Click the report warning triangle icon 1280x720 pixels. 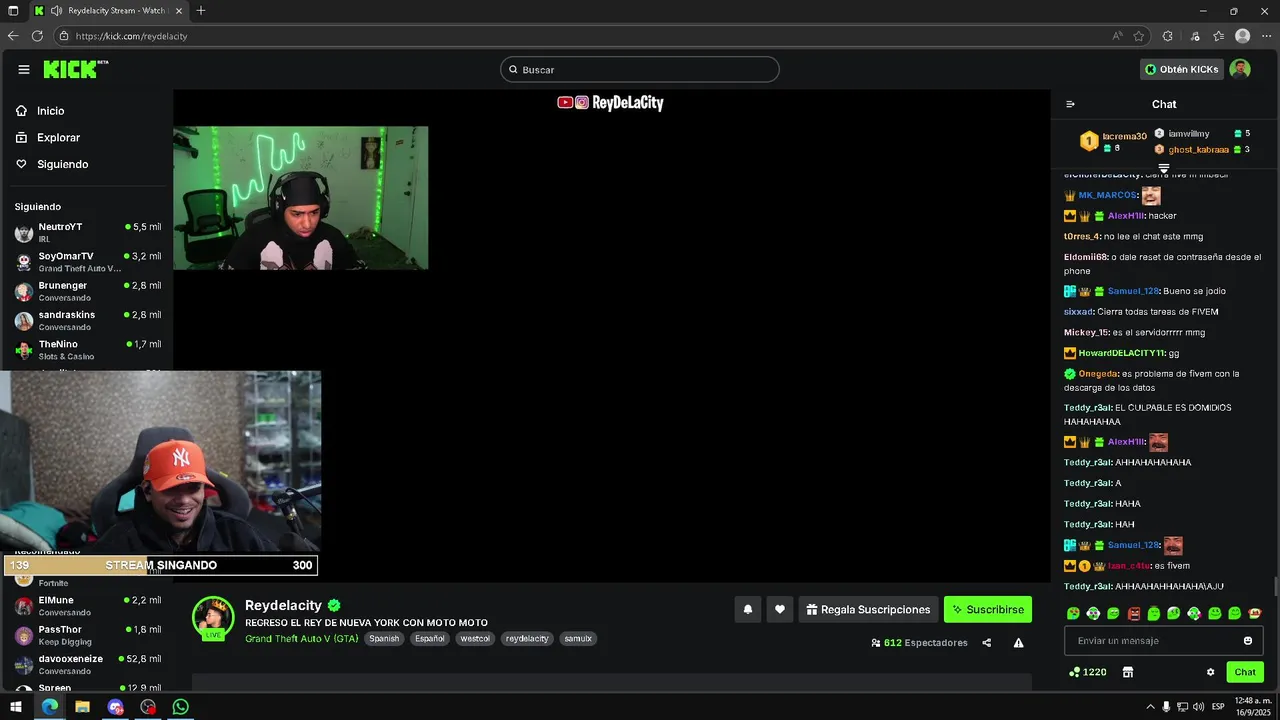1018,643
